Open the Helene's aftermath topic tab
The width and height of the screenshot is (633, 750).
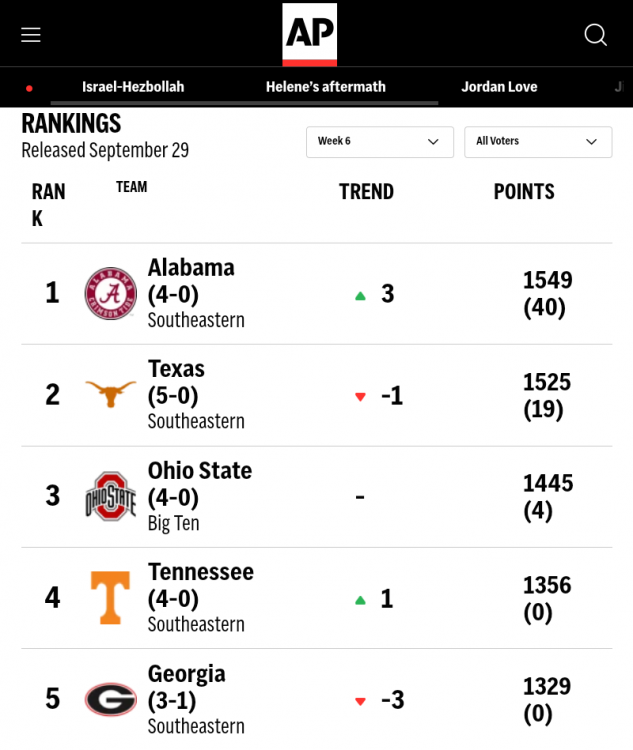[326, 87]
